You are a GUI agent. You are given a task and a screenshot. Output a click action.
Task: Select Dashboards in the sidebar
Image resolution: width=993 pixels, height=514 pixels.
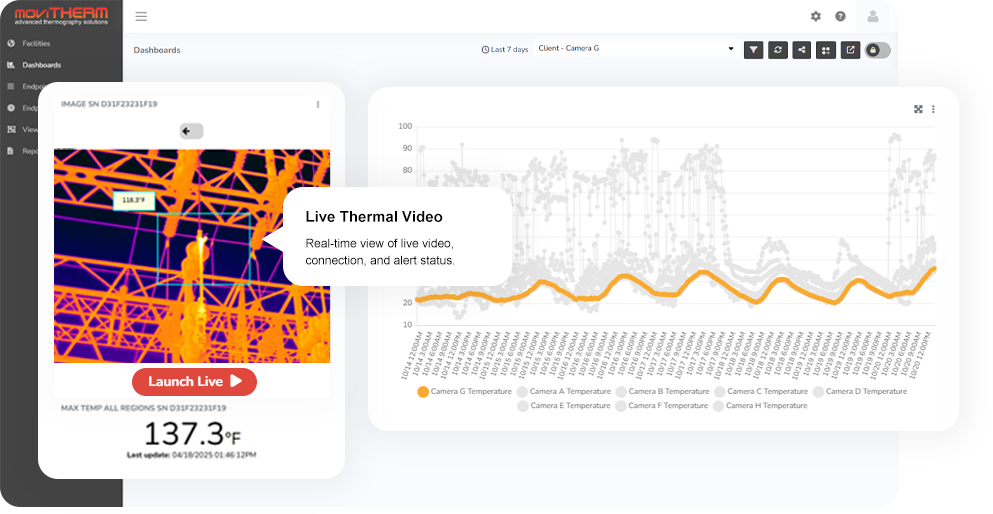click(x=41, y=65)
